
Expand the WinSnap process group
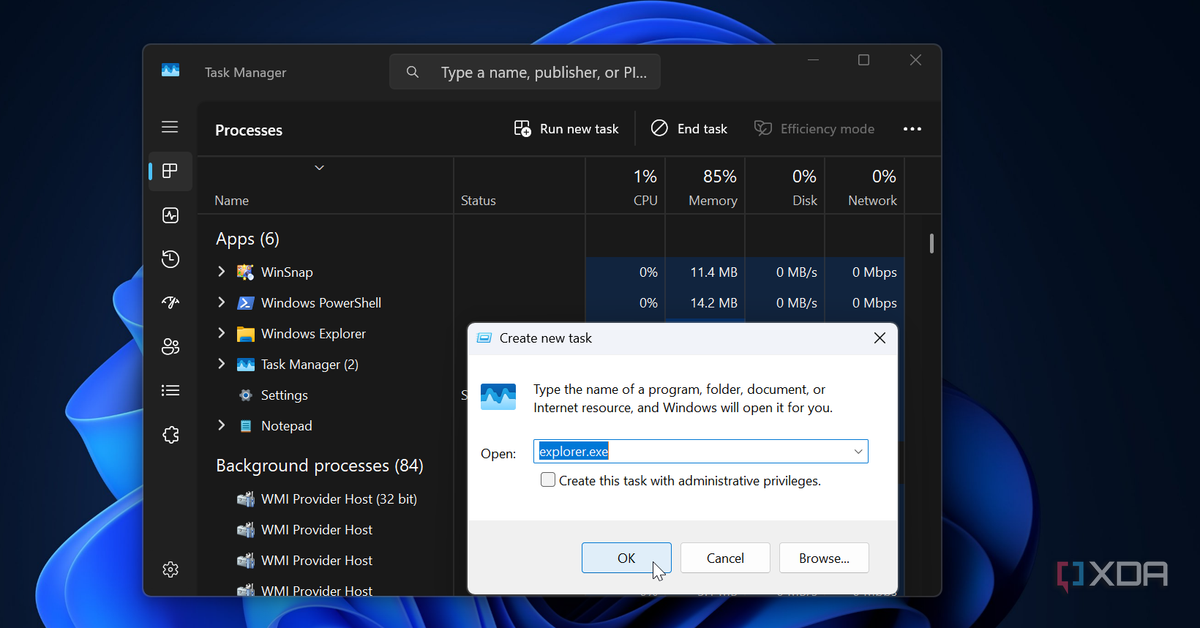[x=221, y=272]
